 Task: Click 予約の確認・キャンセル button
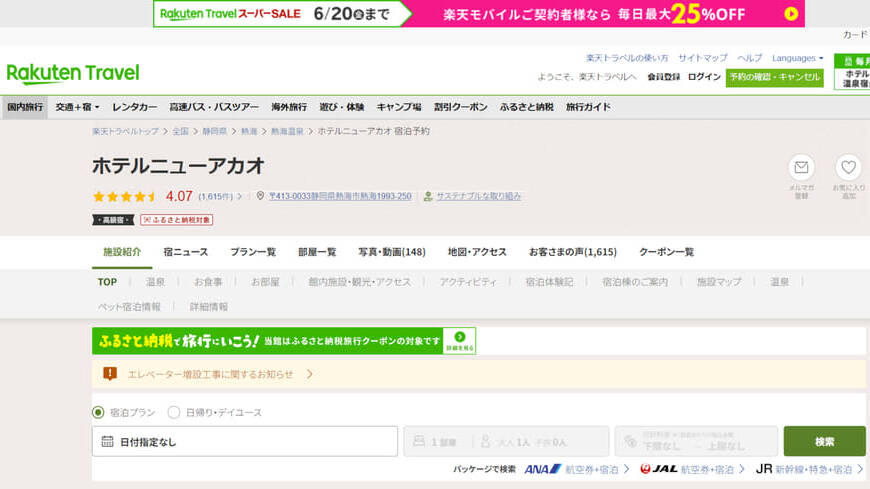(775, 77)
